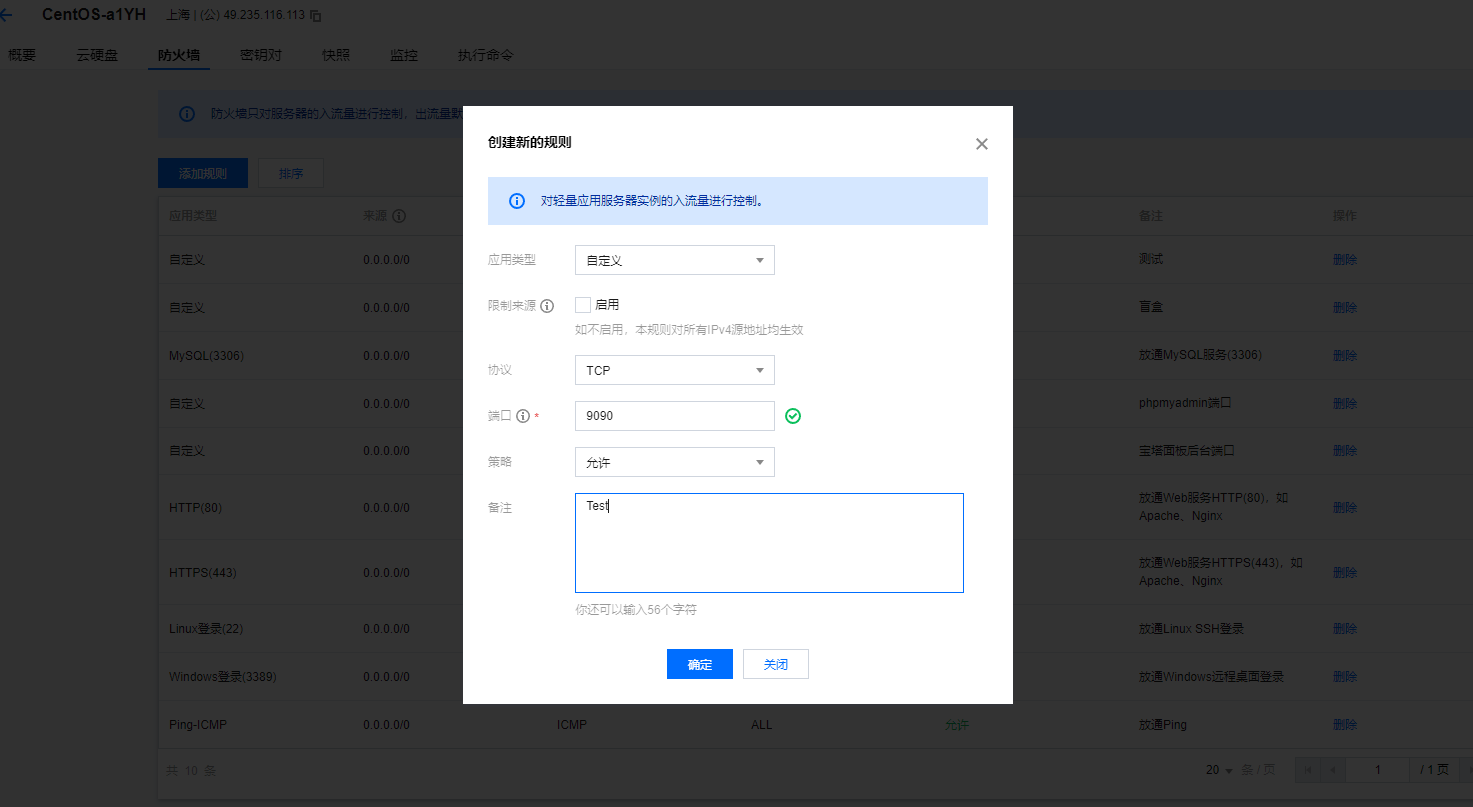Click HTTPS(443) in the rules table
1473x807 pixels.
[x=202, y=572]
